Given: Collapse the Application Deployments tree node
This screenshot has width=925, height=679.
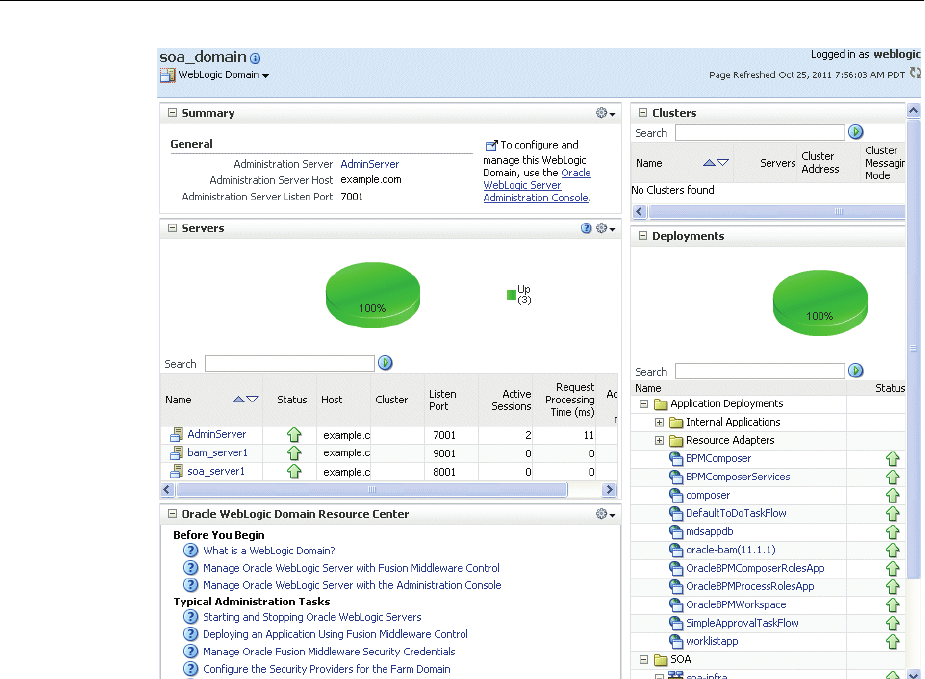Looking at the screenshot, I should coord(644,404).
